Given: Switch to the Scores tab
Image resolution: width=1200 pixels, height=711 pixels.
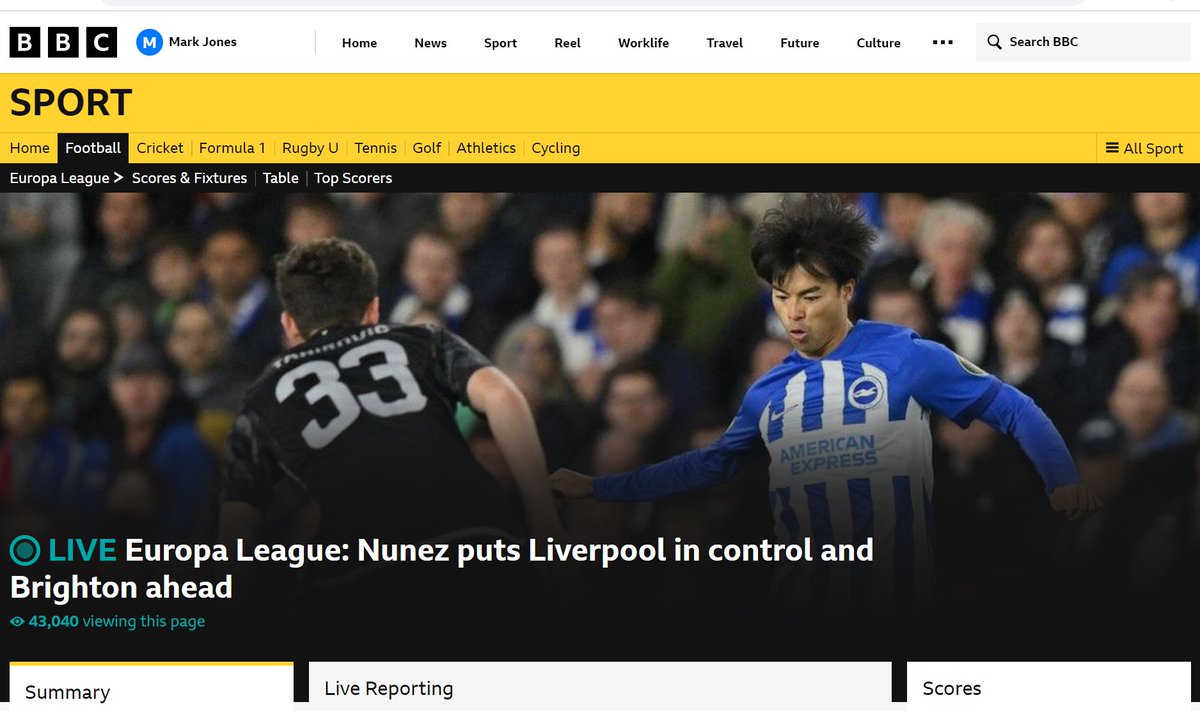Looking at the screenshot, I should [x=952, y=688].
